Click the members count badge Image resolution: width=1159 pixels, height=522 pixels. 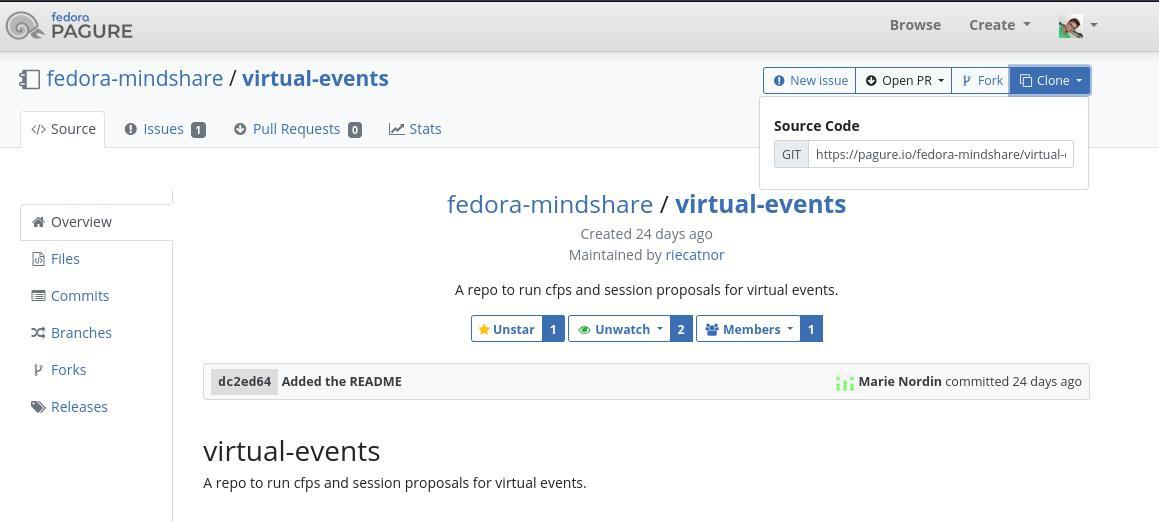(x=811, y=329)
